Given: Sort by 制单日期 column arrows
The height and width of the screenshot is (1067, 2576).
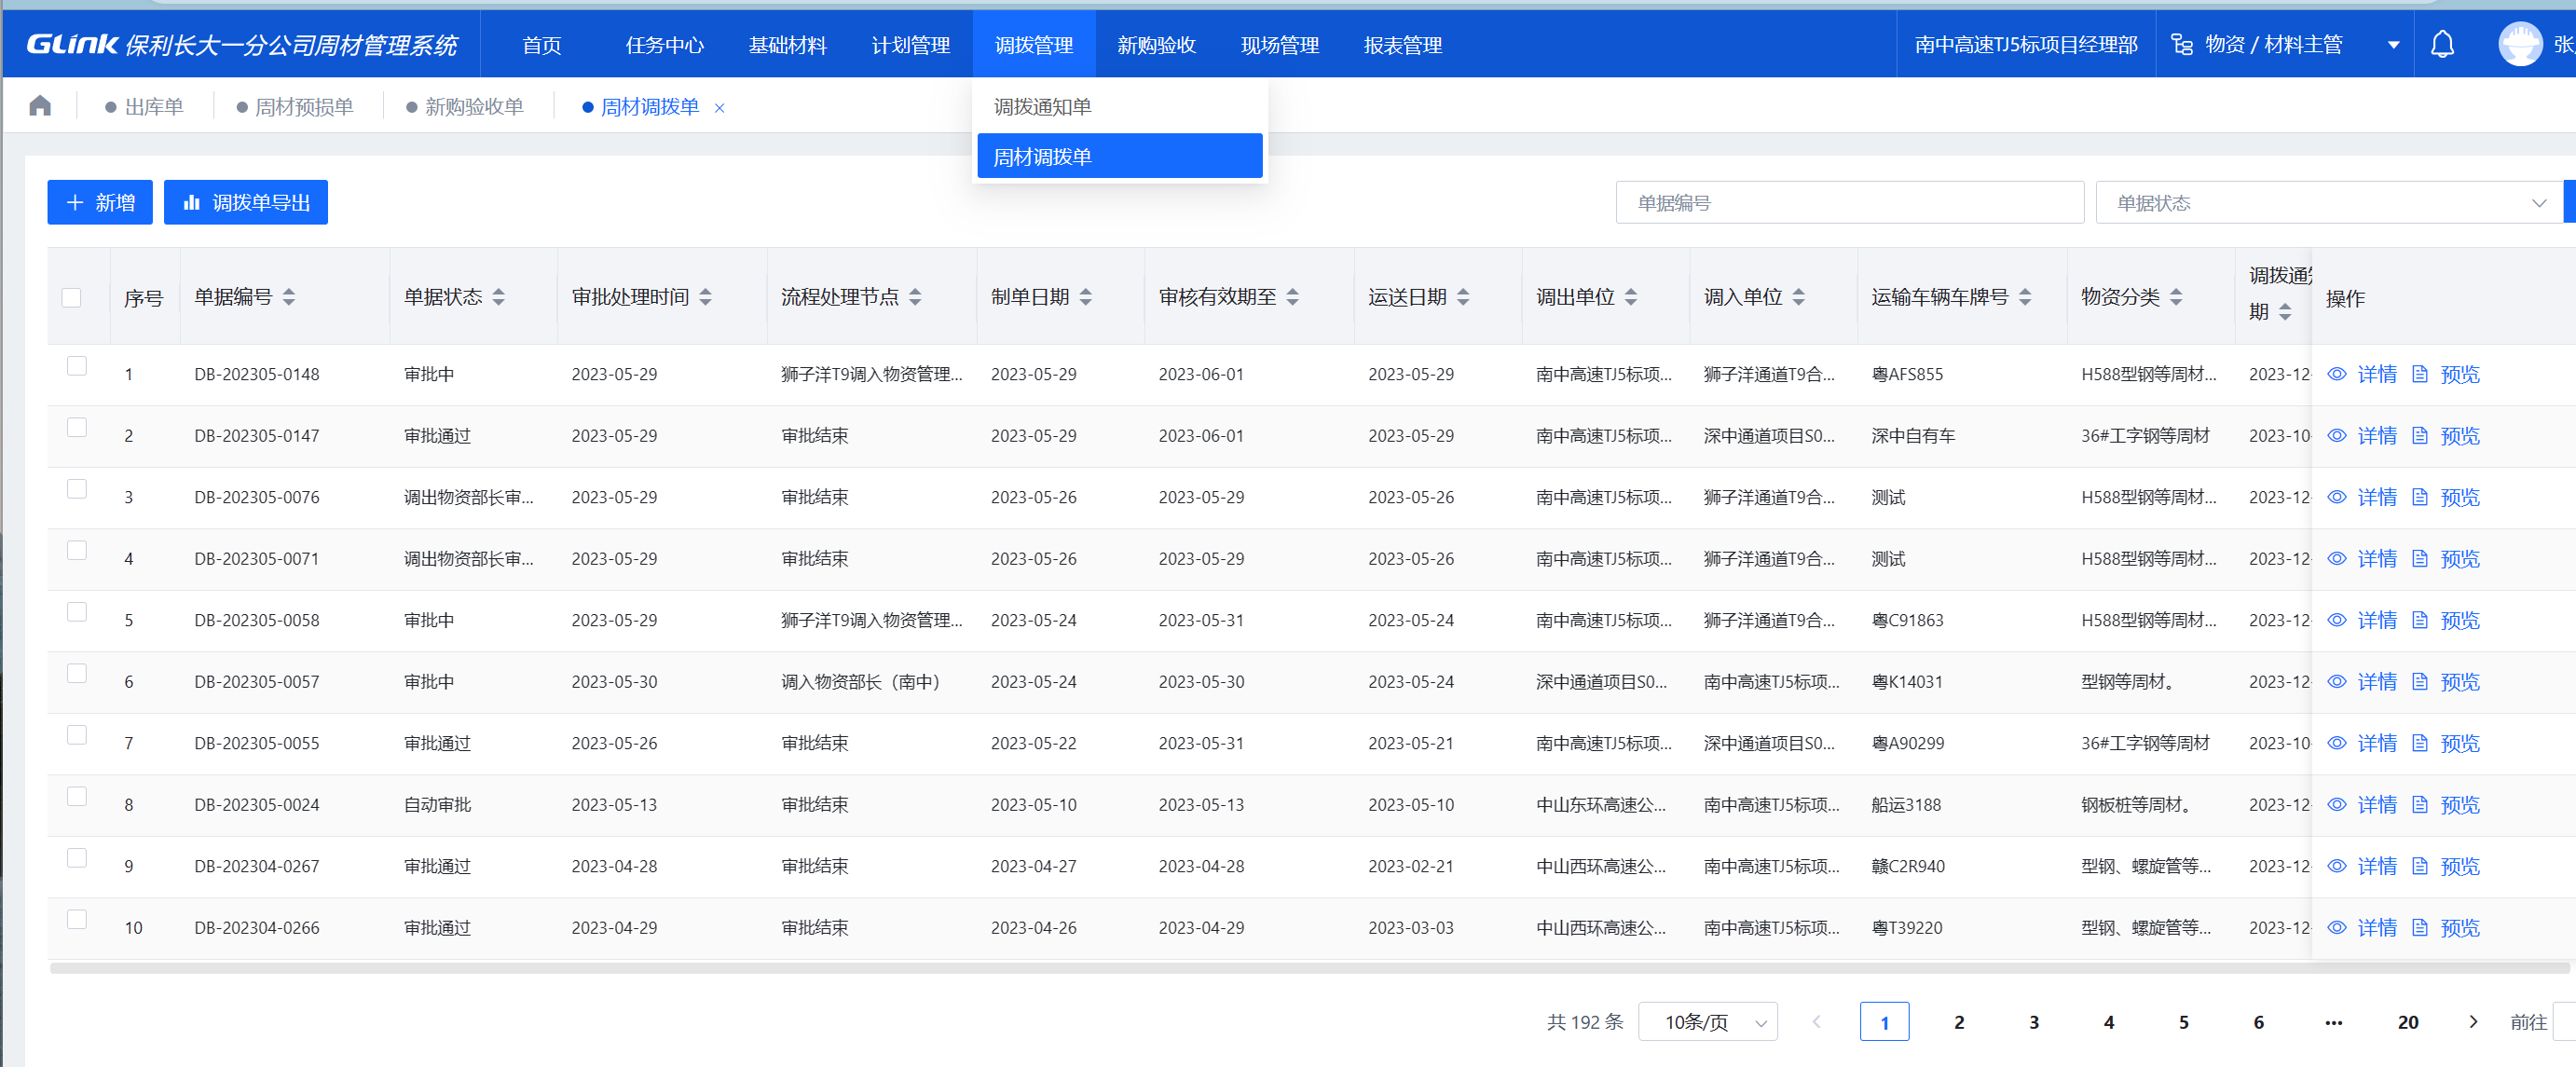Looking at the screenshot, I should point(1086,297).
